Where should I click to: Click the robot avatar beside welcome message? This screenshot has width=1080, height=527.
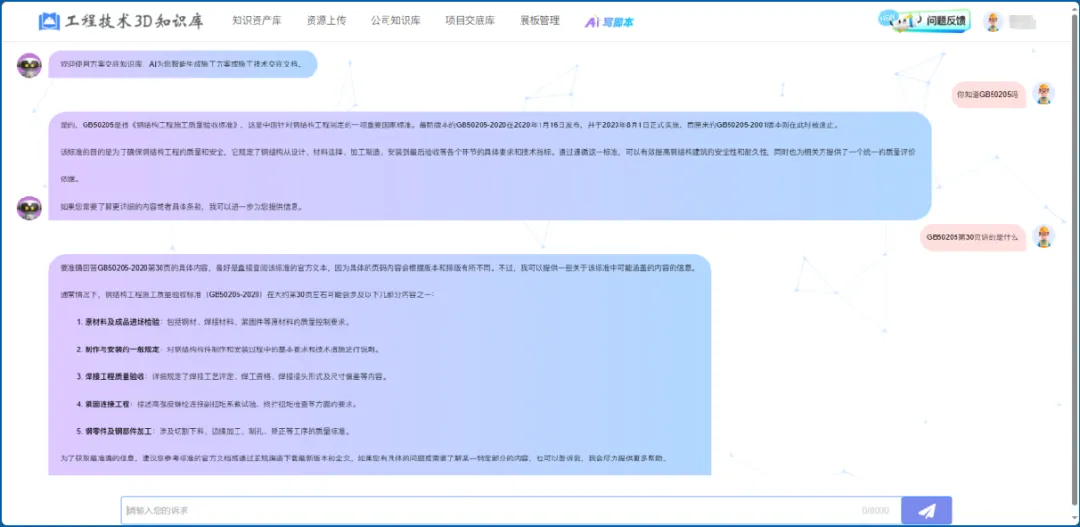click(30, 65)
